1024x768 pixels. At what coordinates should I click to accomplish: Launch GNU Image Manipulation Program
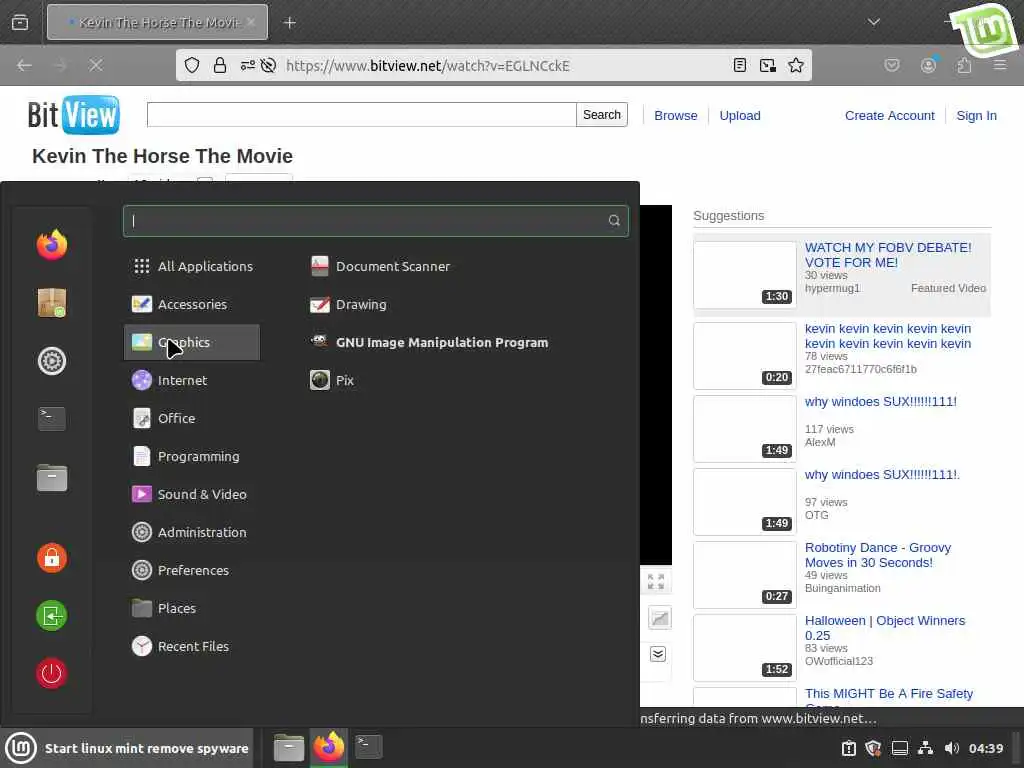(x=429, y=342)
